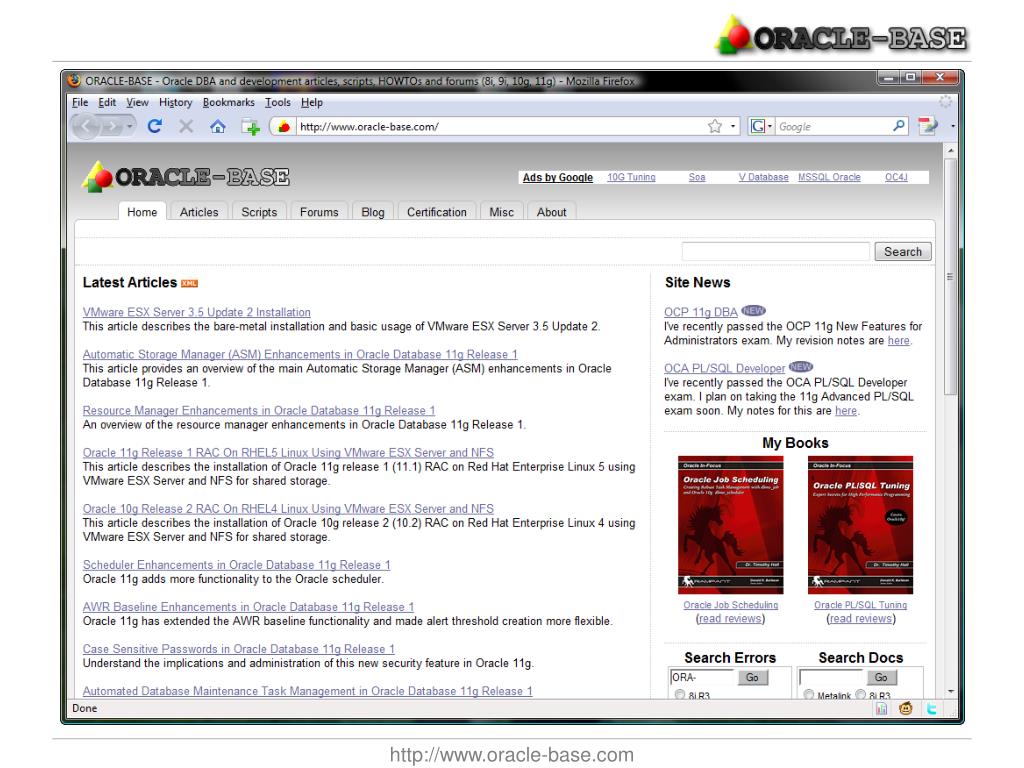Bookmark this page with the star icon

click(x=715, y=126)
